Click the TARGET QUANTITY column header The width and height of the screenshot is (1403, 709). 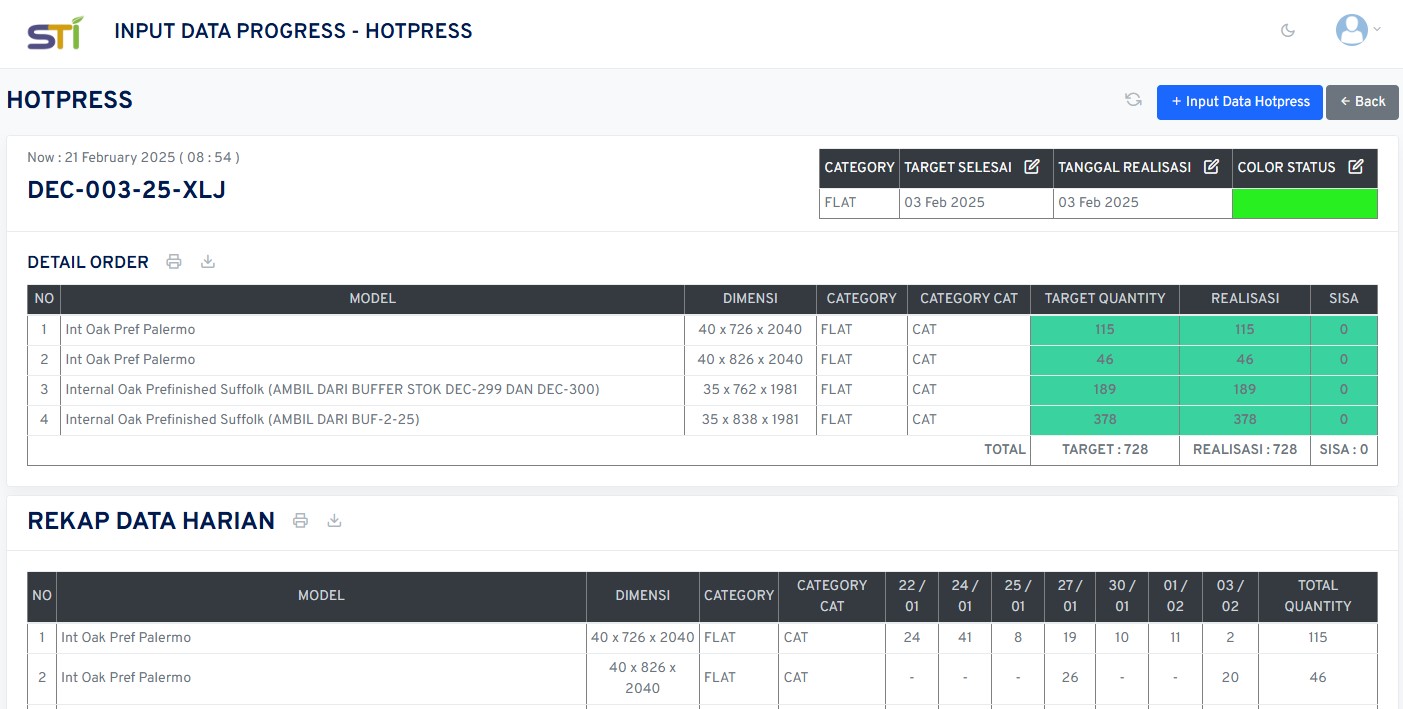(1105, 298)
